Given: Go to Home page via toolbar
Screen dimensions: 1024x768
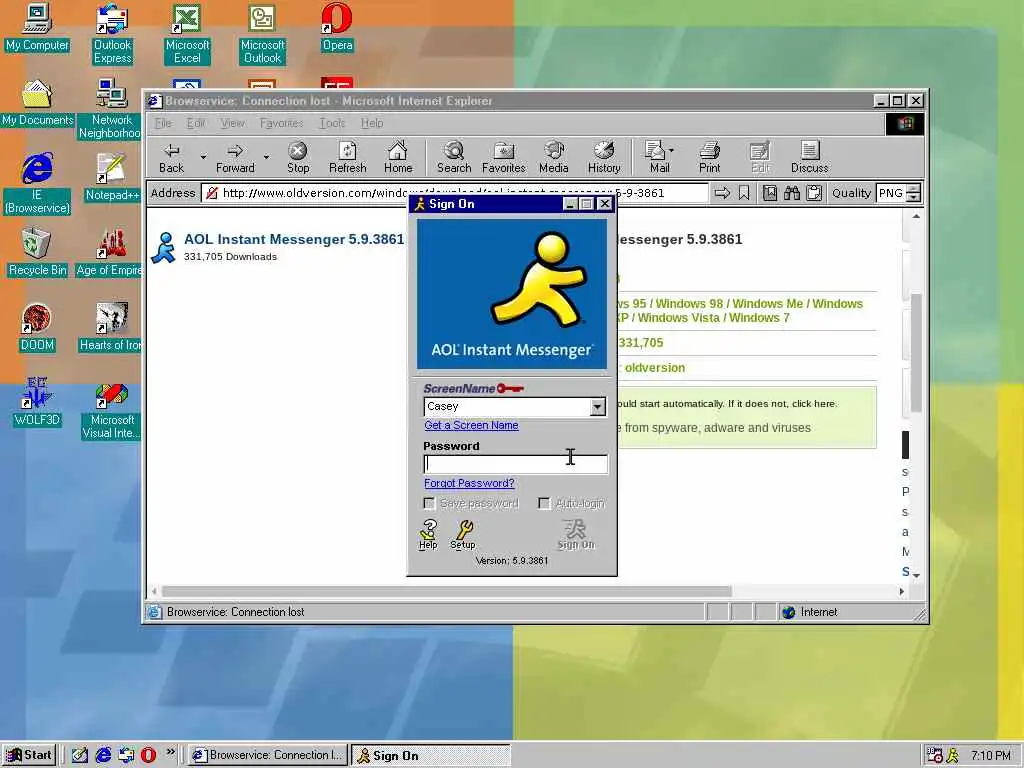Looking at the screenshot, I should (398, 157).
